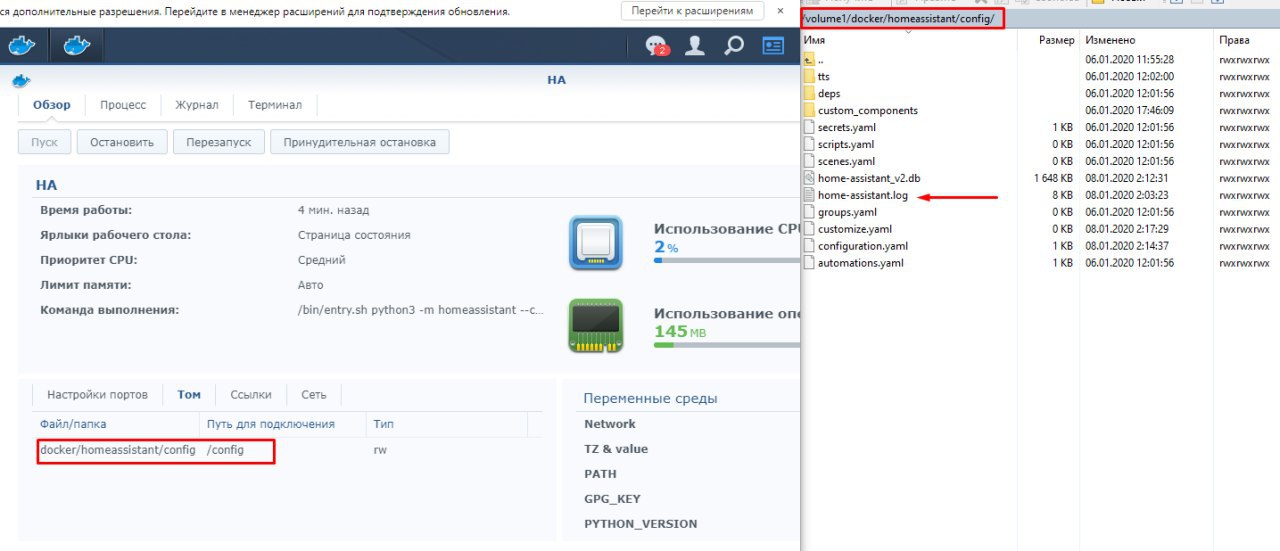Select the automations.yaml file name

tap(860, 264)
